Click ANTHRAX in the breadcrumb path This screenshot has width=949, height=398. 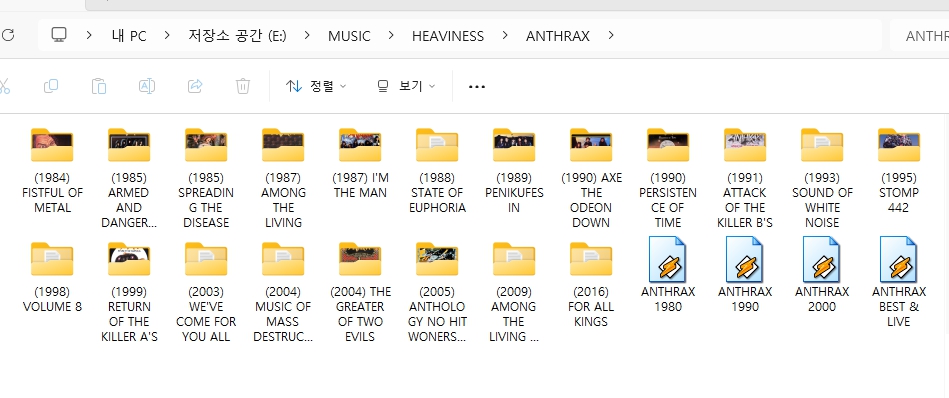tap(557, 36)
